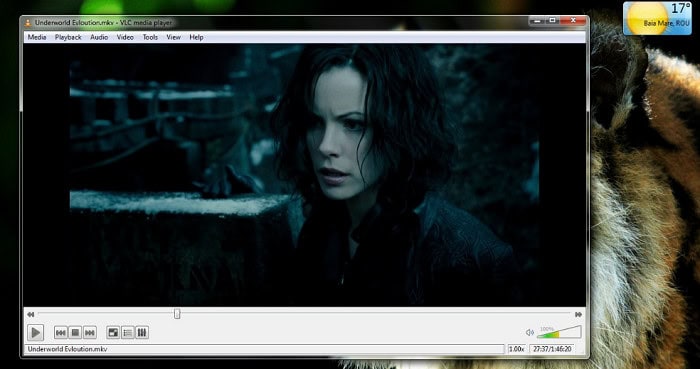Skip to next media in playlist
Viewport: 700px width, 369px height.
pyautogui.click(x=90, y=332)
